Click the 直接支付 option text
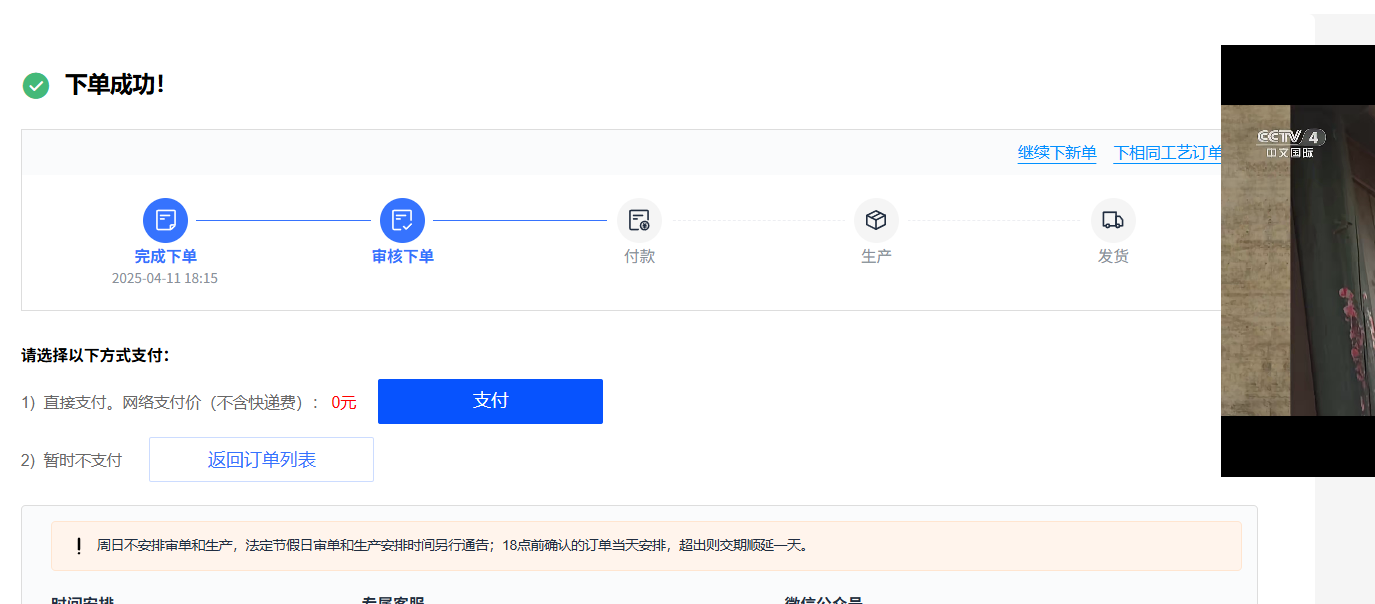Viewport: 1375px width, 604px height. tap(172, 402)
